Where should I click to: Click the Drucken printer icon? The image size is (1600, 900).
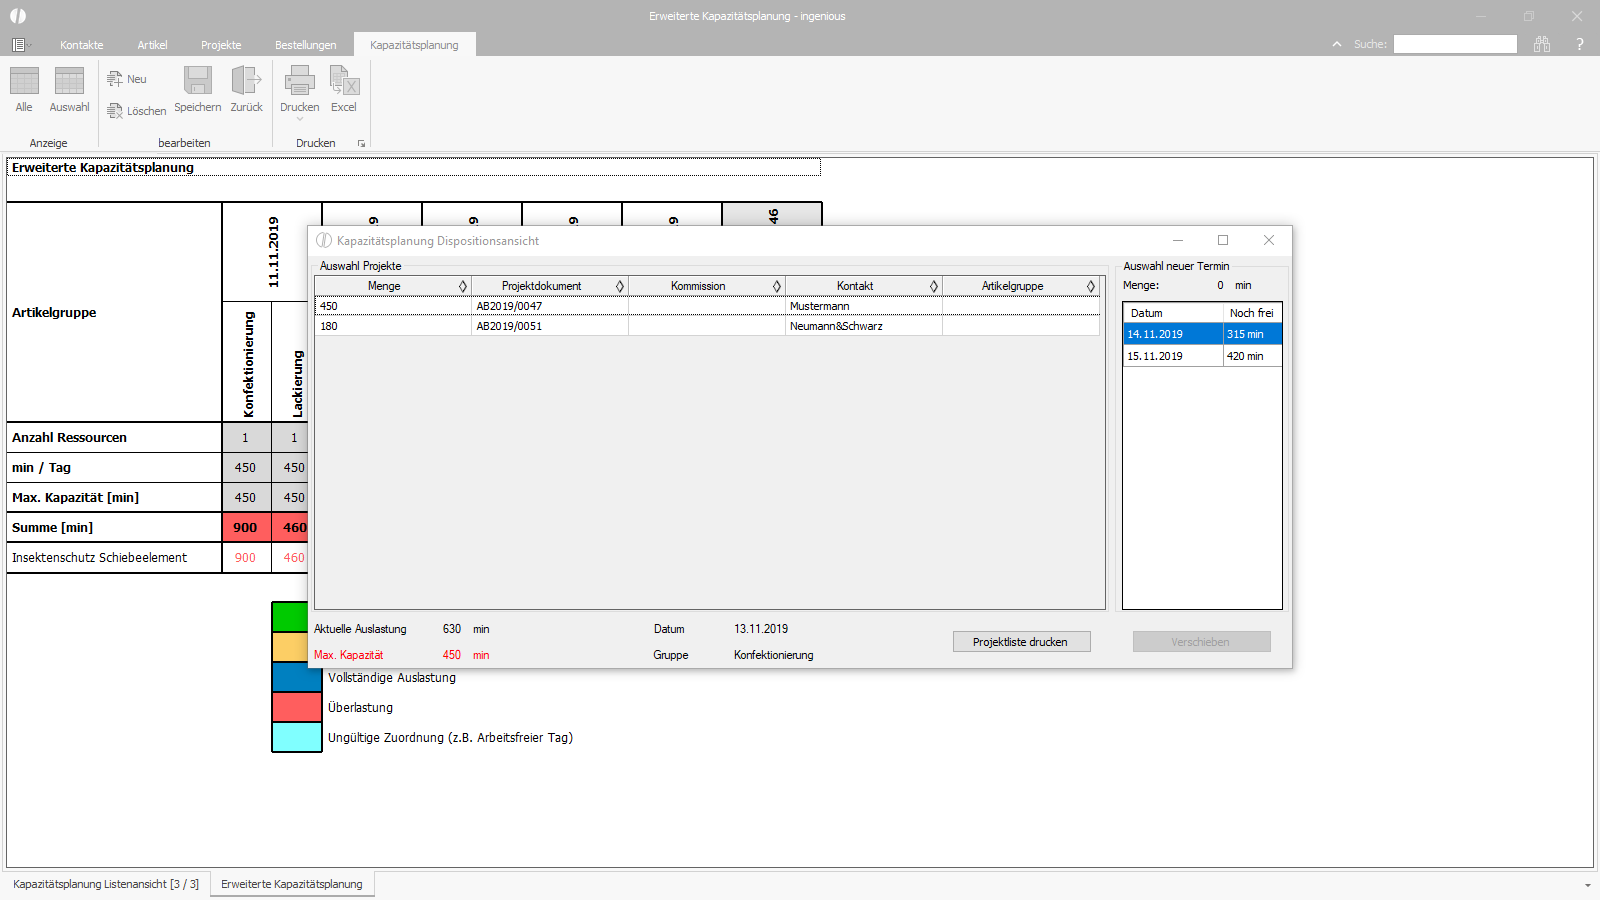tap(300, 80)
